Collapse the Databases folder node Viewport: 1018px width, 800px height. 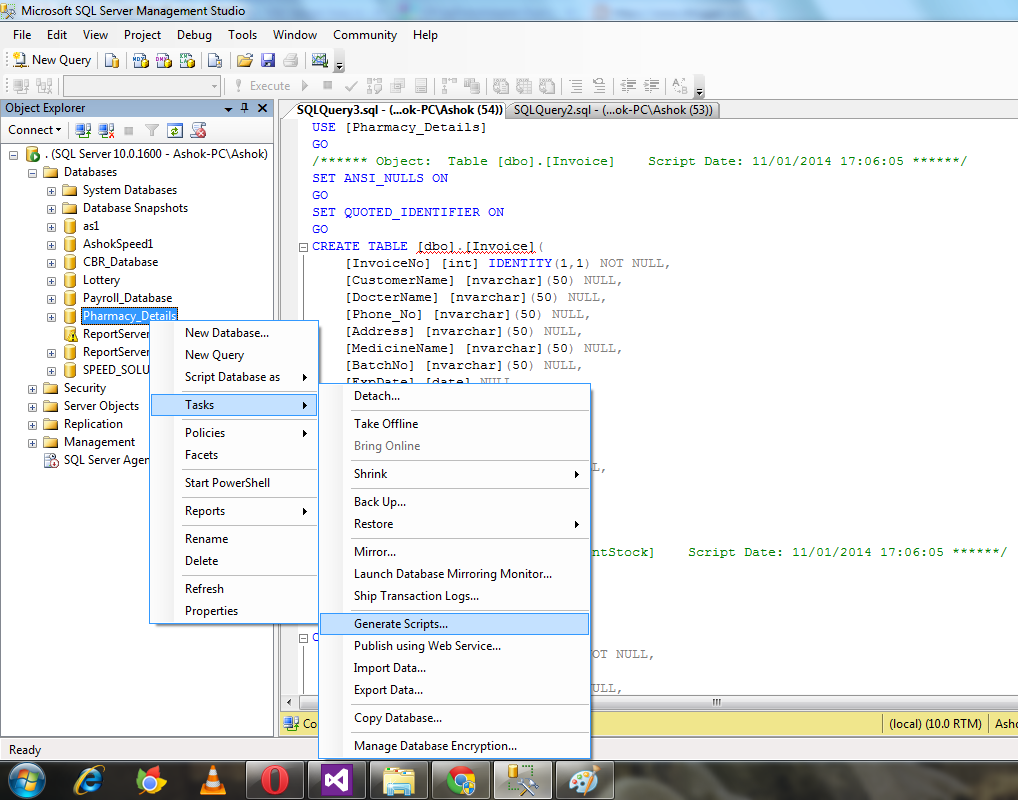pyautogui.click(x=32, y=173)
